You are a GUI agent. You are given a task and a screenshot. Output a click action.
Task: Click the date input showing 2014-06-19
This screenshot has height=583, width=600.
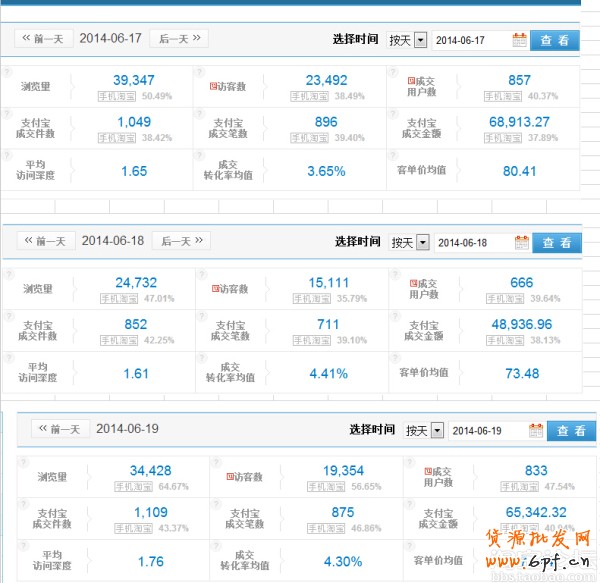click(486, 430)
